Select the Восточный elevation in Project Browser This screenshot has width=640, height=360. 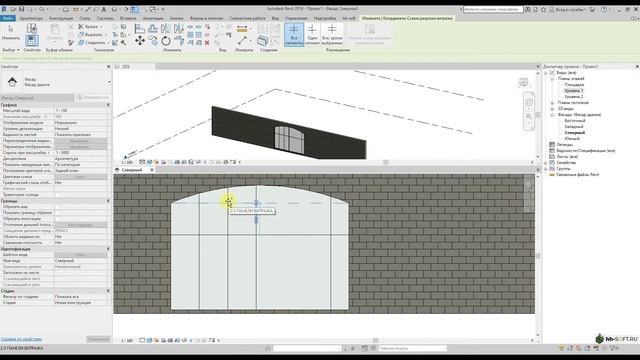[x=575, y=121]
